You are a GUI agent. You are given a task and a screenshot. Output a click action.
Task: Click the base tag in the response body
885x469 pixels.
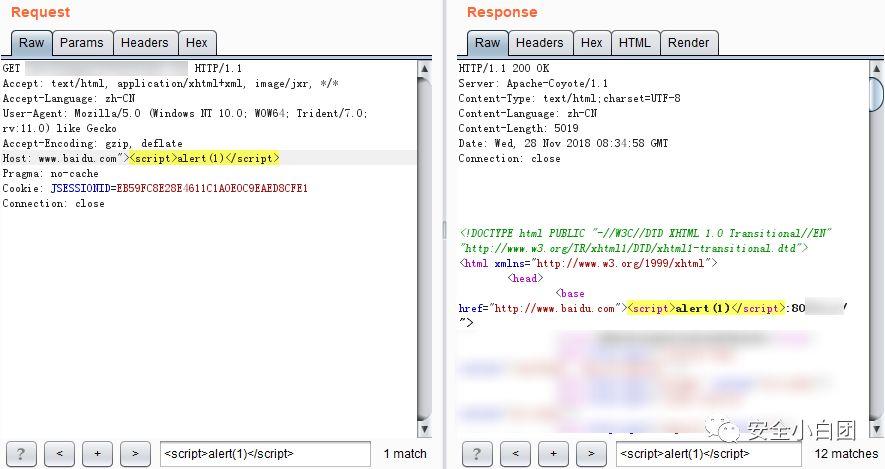570,293
